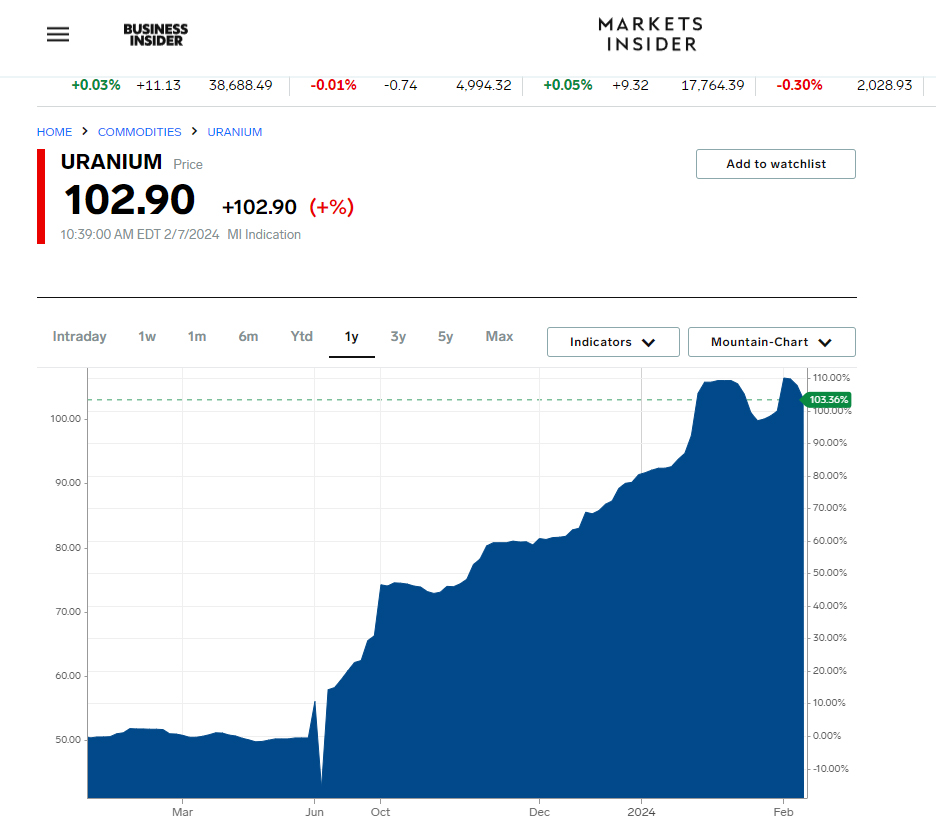
Task: Open the Indicators dropdown
Action: tap(612, 341)
